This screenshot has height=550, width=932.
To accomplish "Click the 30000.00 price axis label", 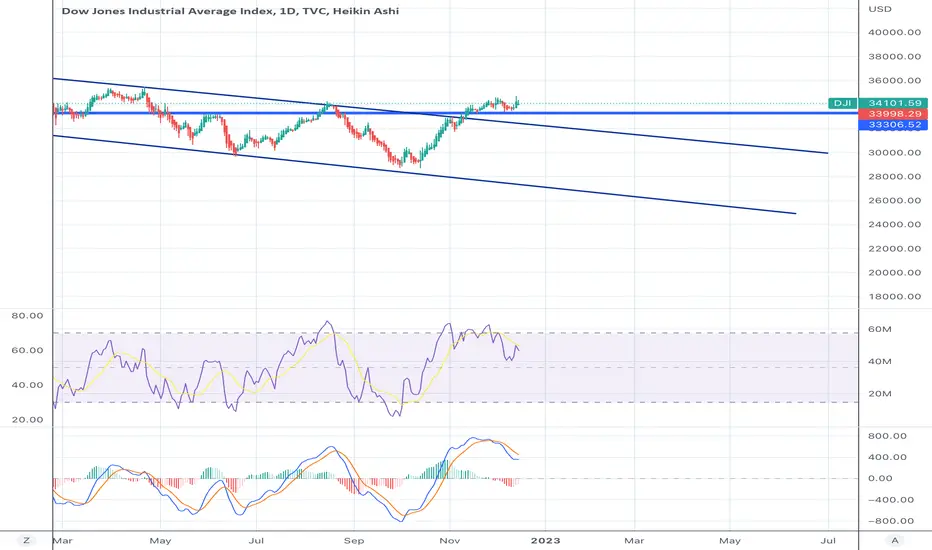I will [895, 152].
